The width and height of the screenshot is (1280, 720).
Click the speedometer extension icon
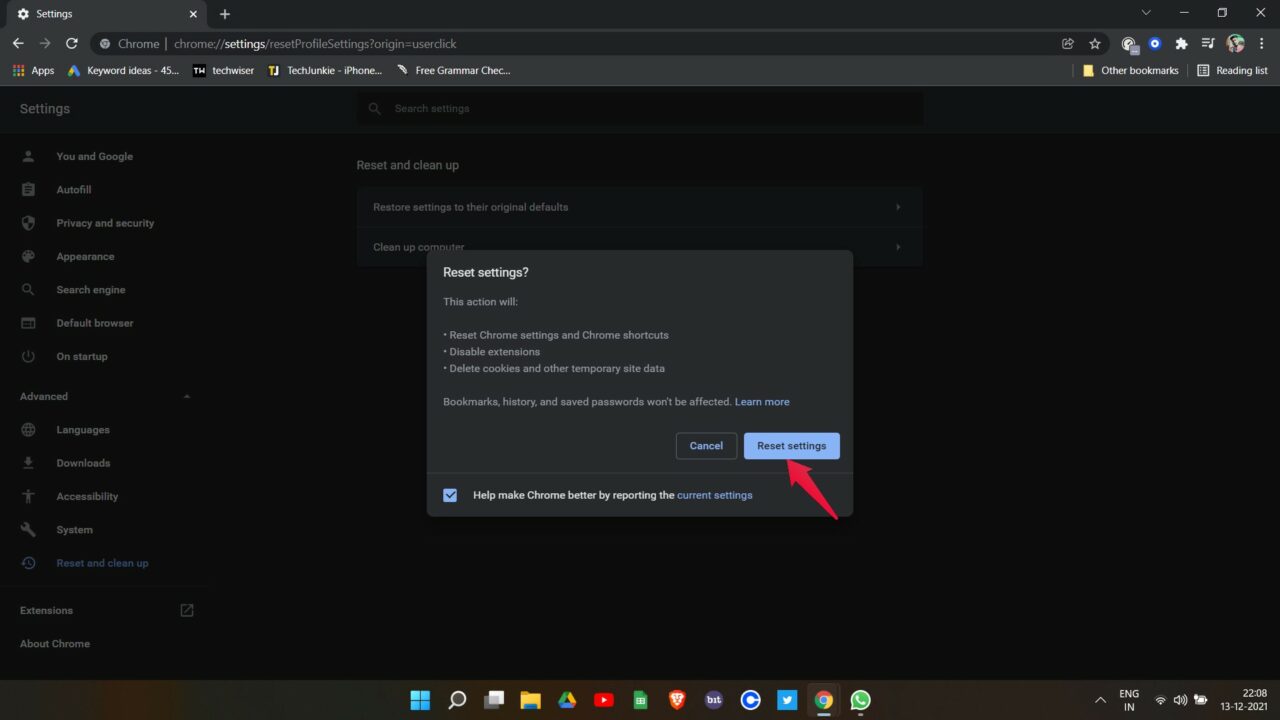pos(1129,44)
